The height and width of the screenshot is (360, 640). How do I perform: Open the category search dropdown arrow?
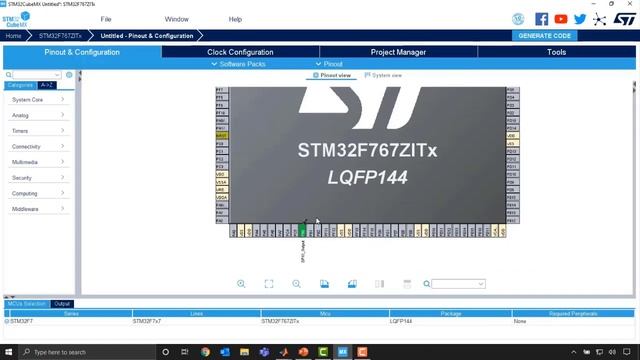[x=57, y=75]
